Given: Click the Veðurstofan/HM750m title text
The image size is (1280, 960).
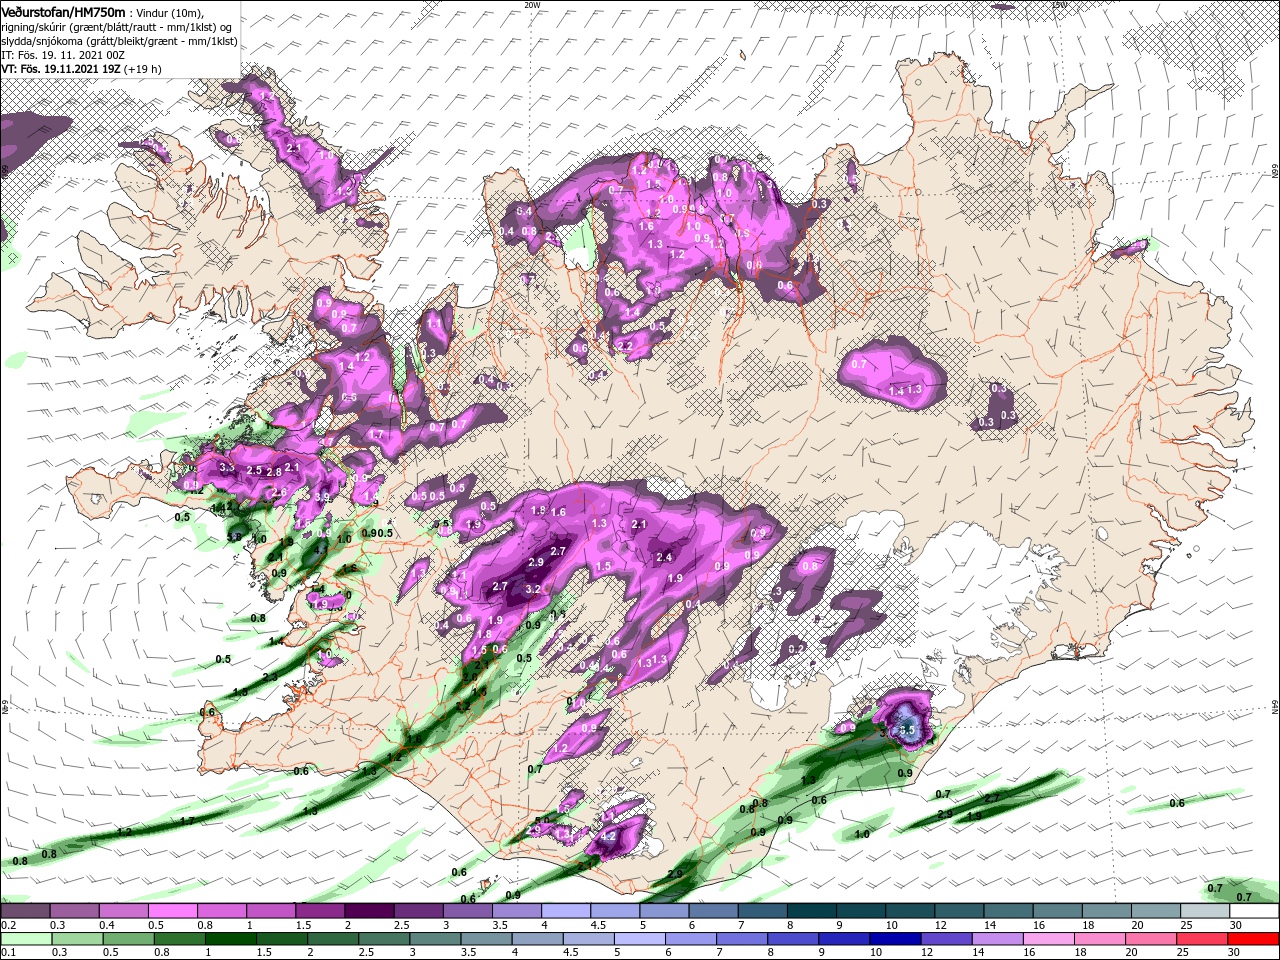Looking at the screenshot, I should [63, 11].
